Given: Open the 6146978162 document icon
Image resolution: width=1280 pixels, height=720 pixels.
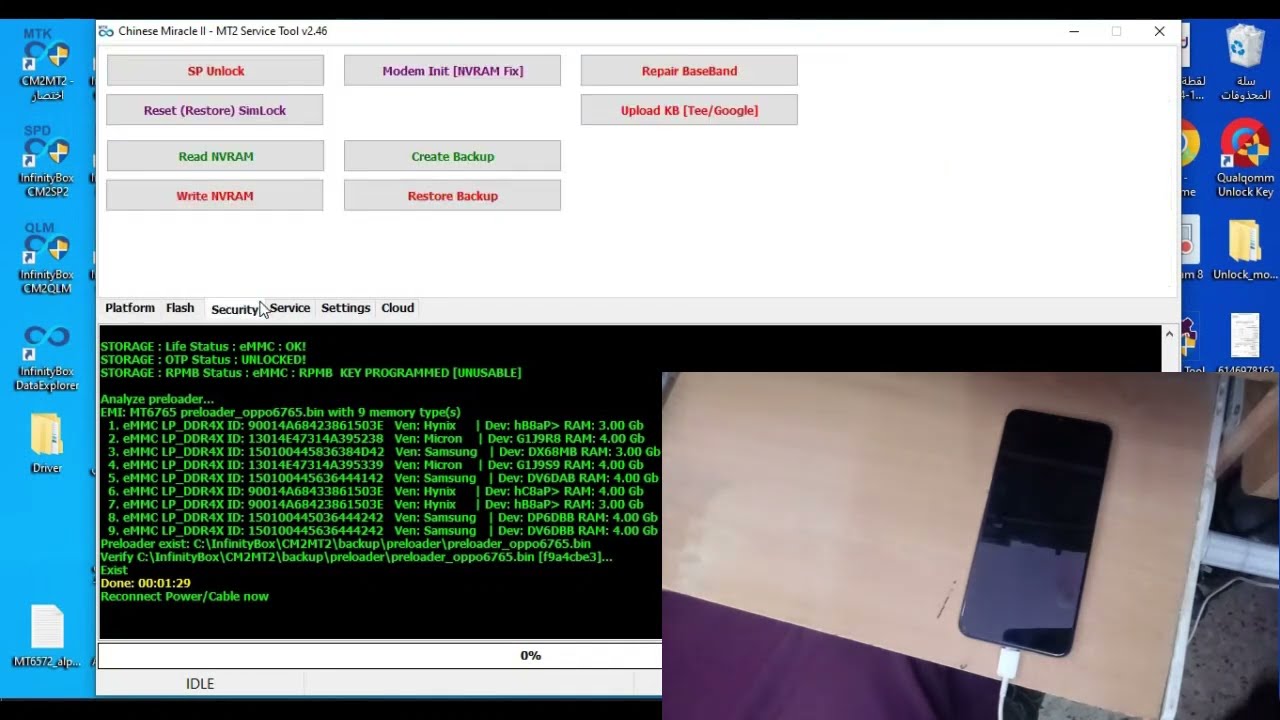Looking at the screenshot, I should (x=1245, y=344).
